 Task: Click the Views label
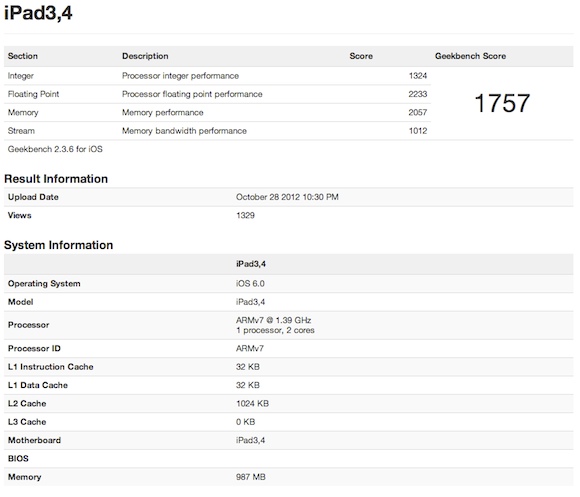click(20, 216)
